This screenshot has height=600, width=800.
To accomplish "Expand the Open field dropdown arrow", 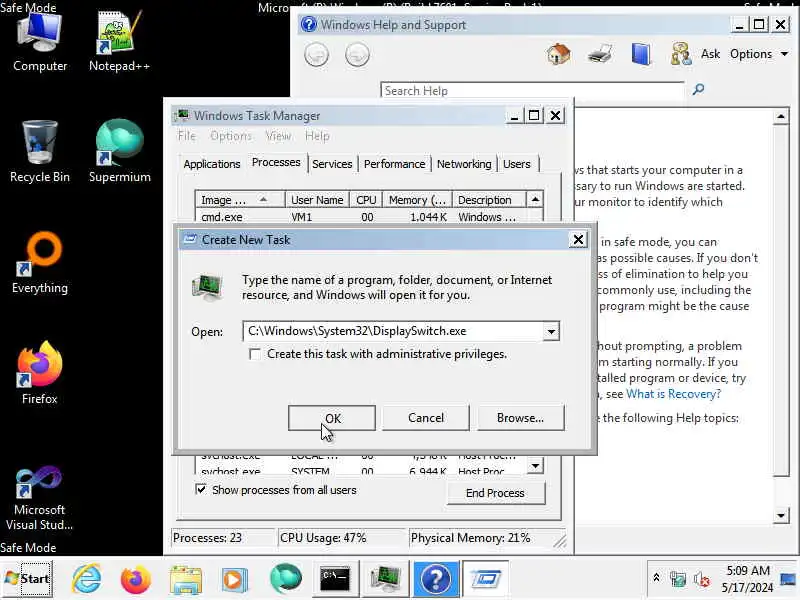I will click(x=551, y=332).
